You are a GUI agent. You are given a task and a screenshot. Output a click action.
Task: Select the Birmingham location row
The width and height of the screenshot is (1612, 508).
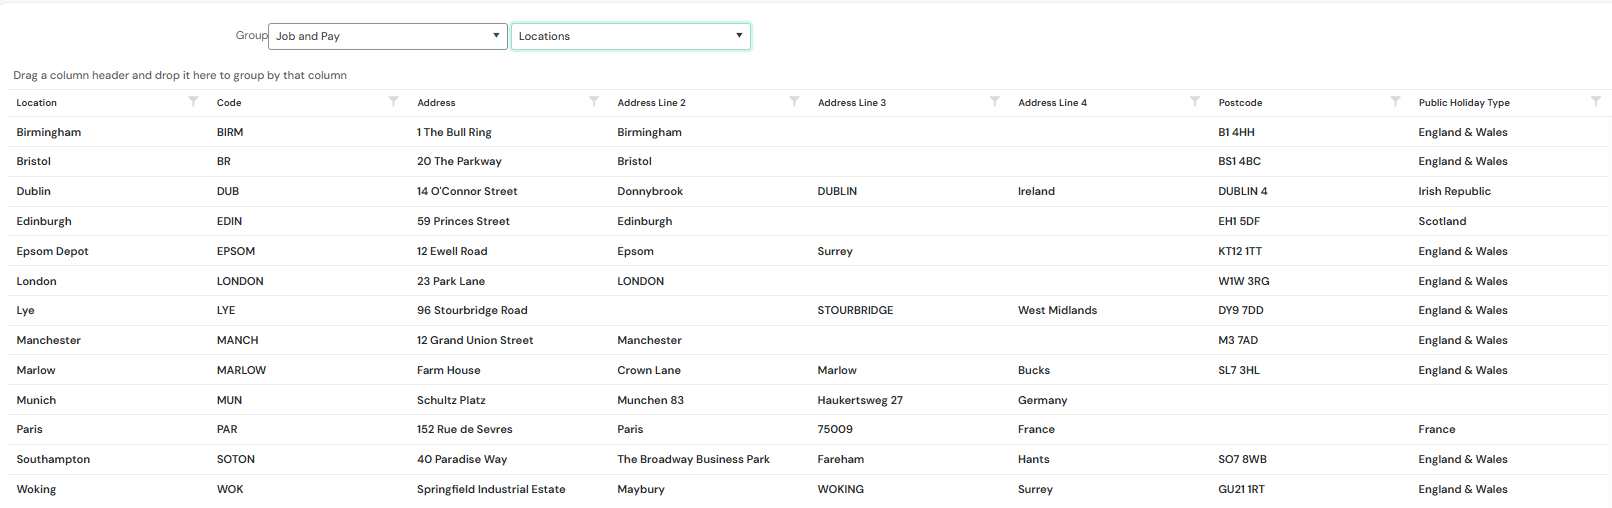tap(806, 132)
